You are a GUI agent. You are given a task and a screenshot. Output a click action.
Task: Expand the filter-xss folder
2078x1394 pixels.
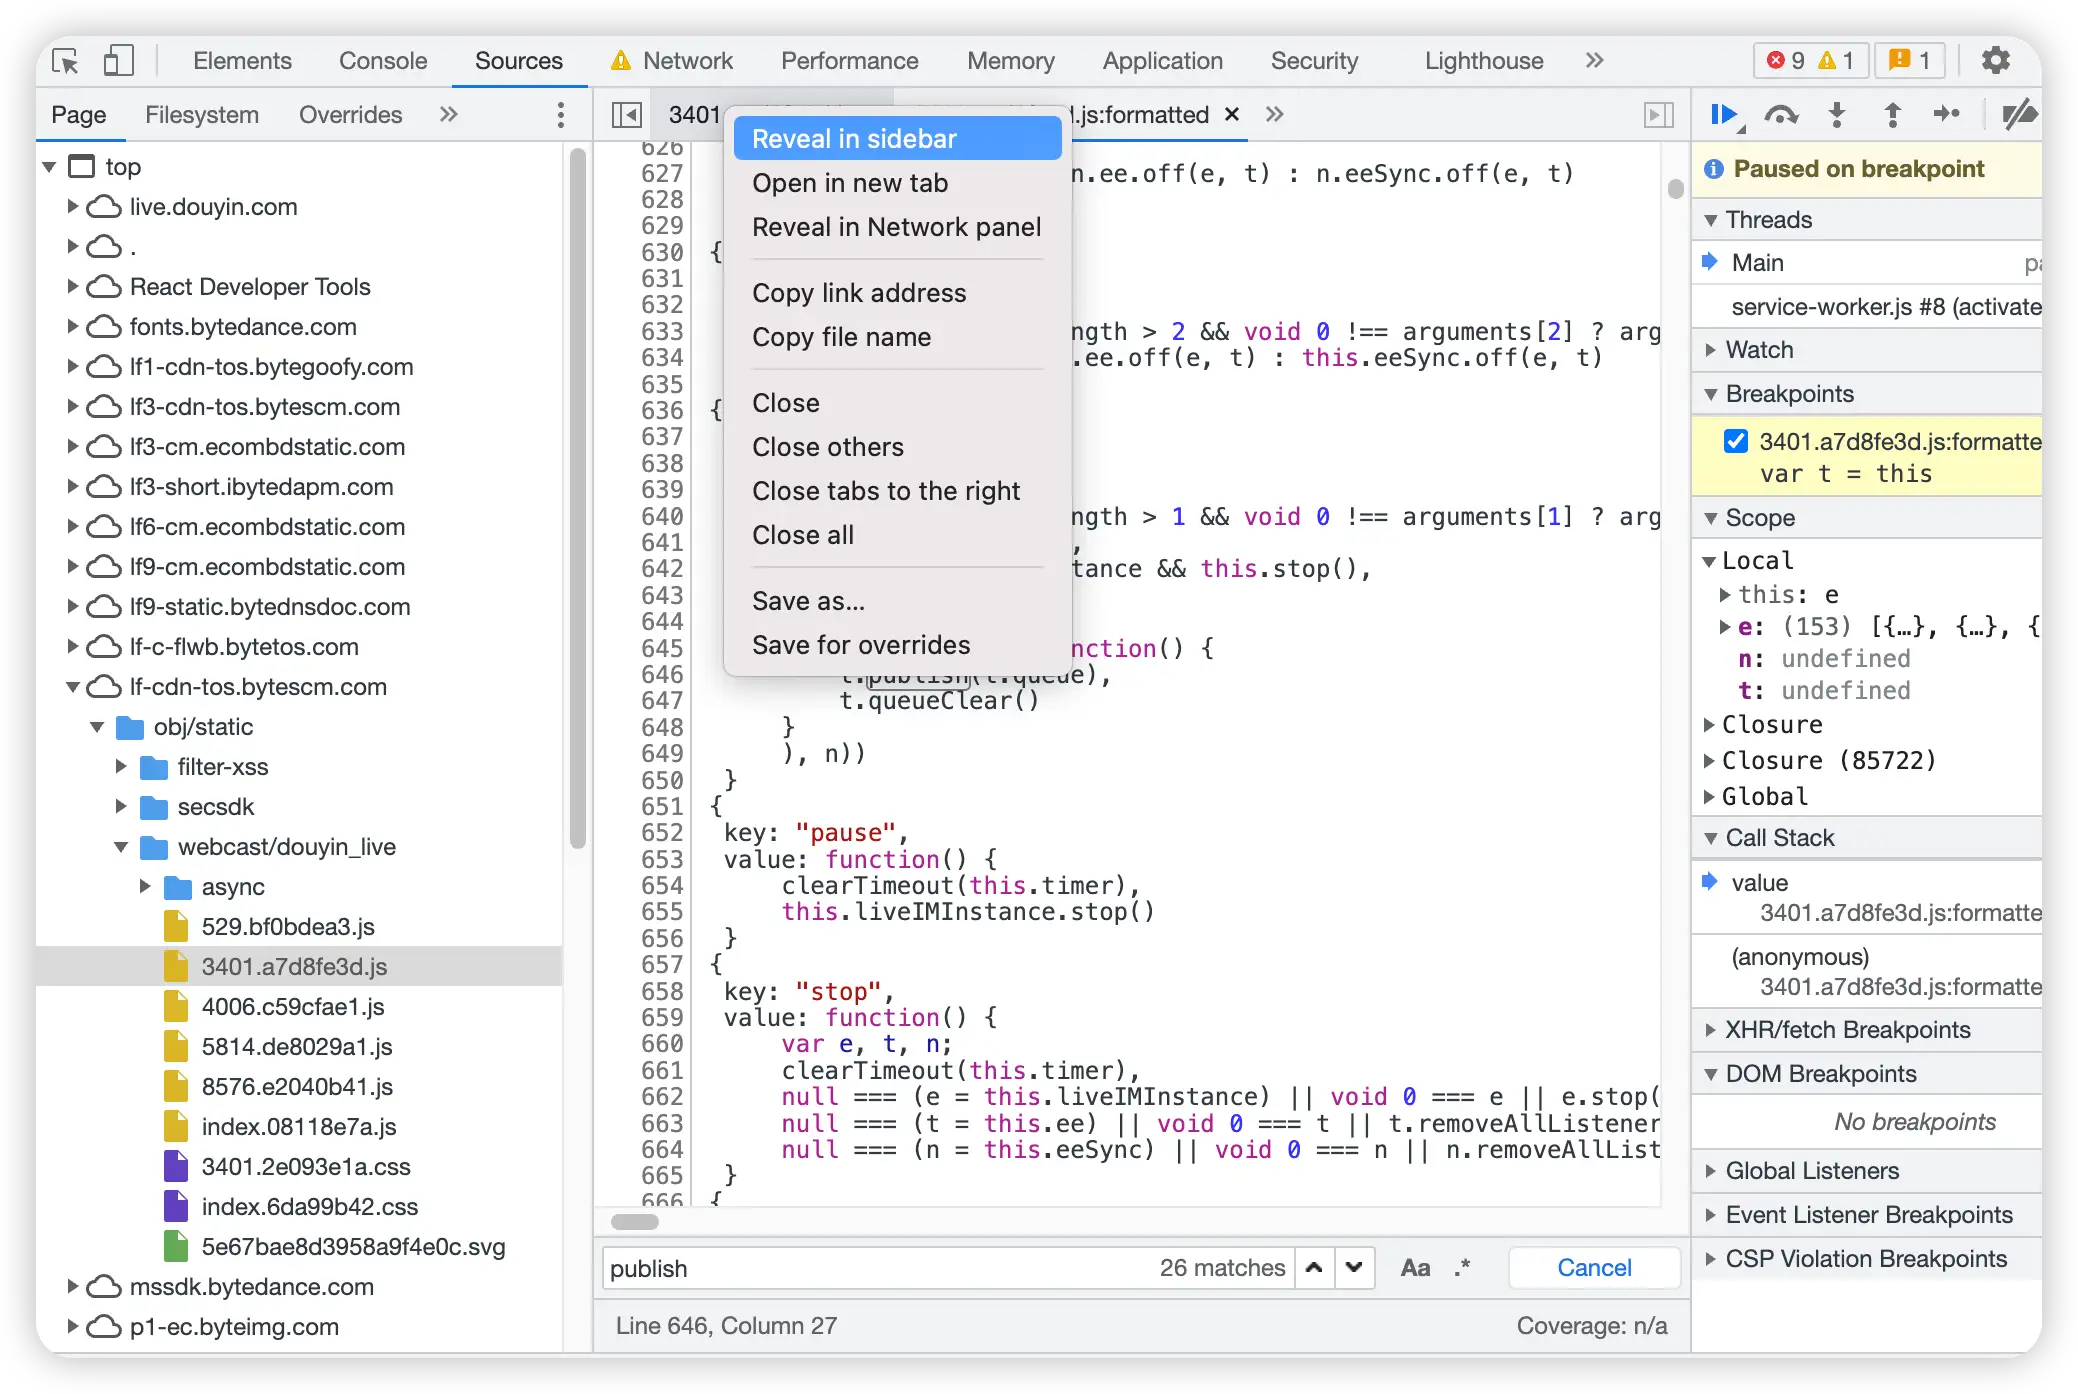pos(120,767)
